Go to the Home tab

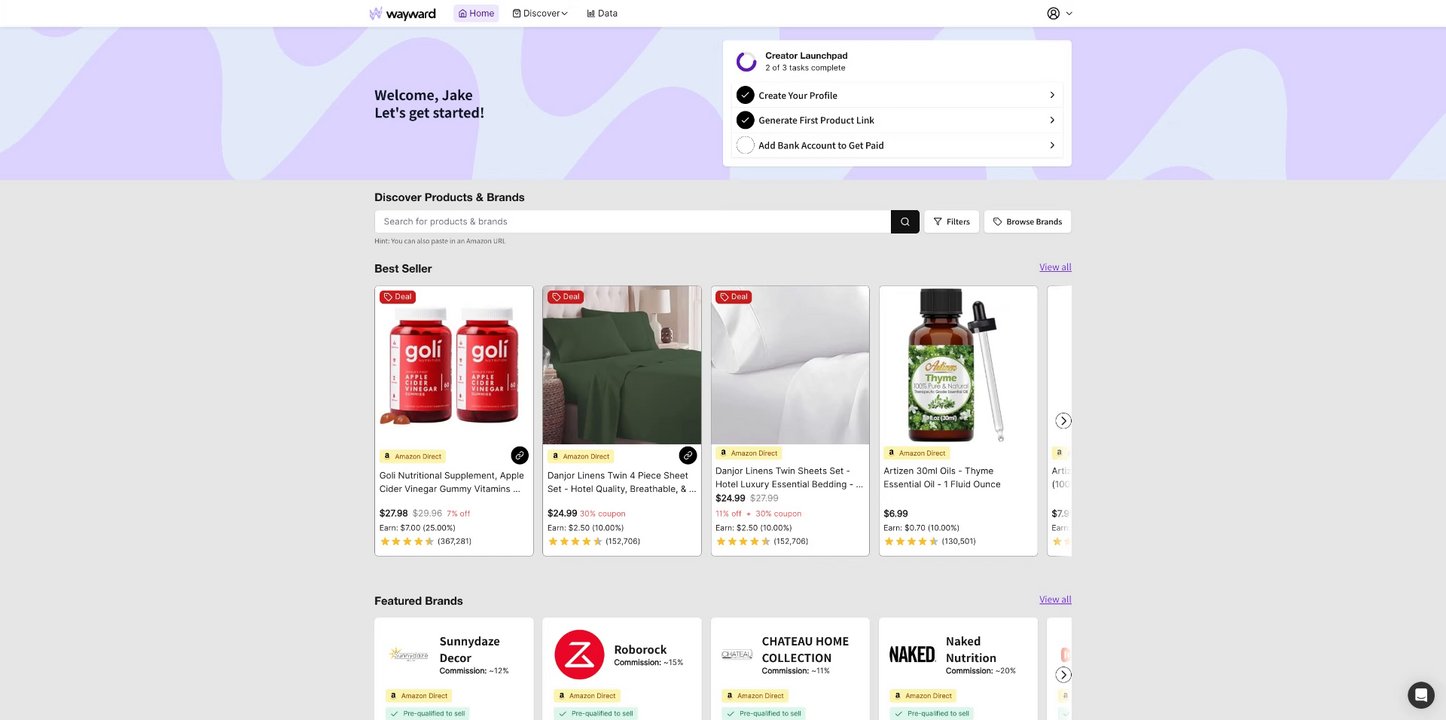(476, 14)
